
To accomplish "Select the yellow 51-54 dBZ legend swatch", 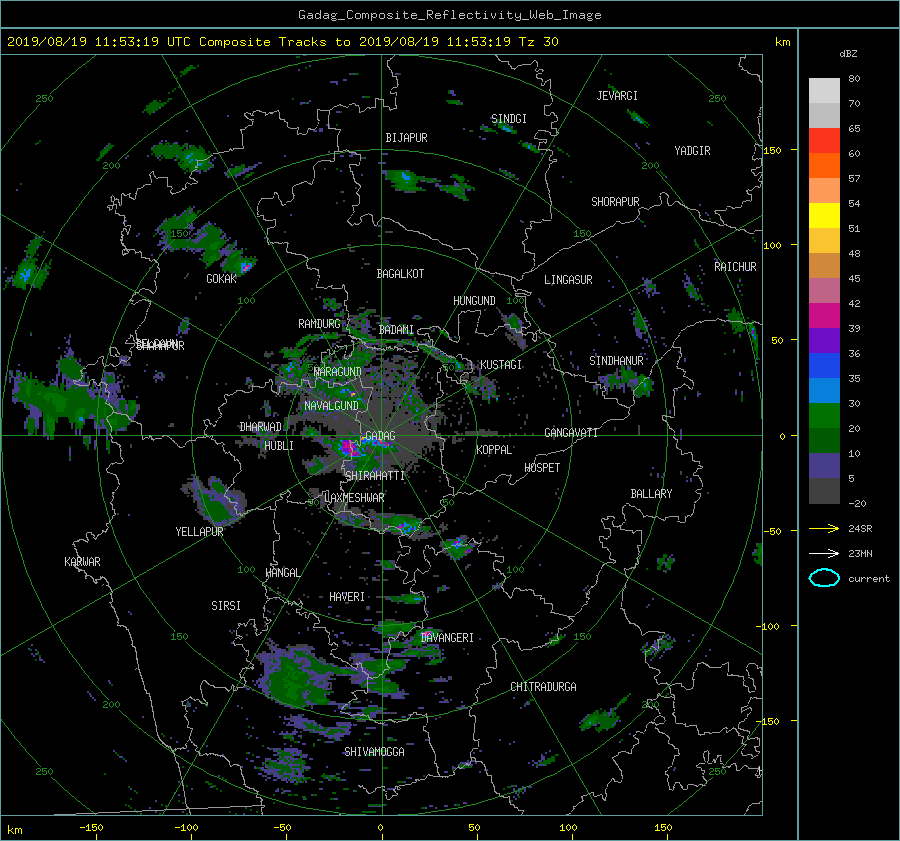I will pyautogui.click(x=824, y=216).
